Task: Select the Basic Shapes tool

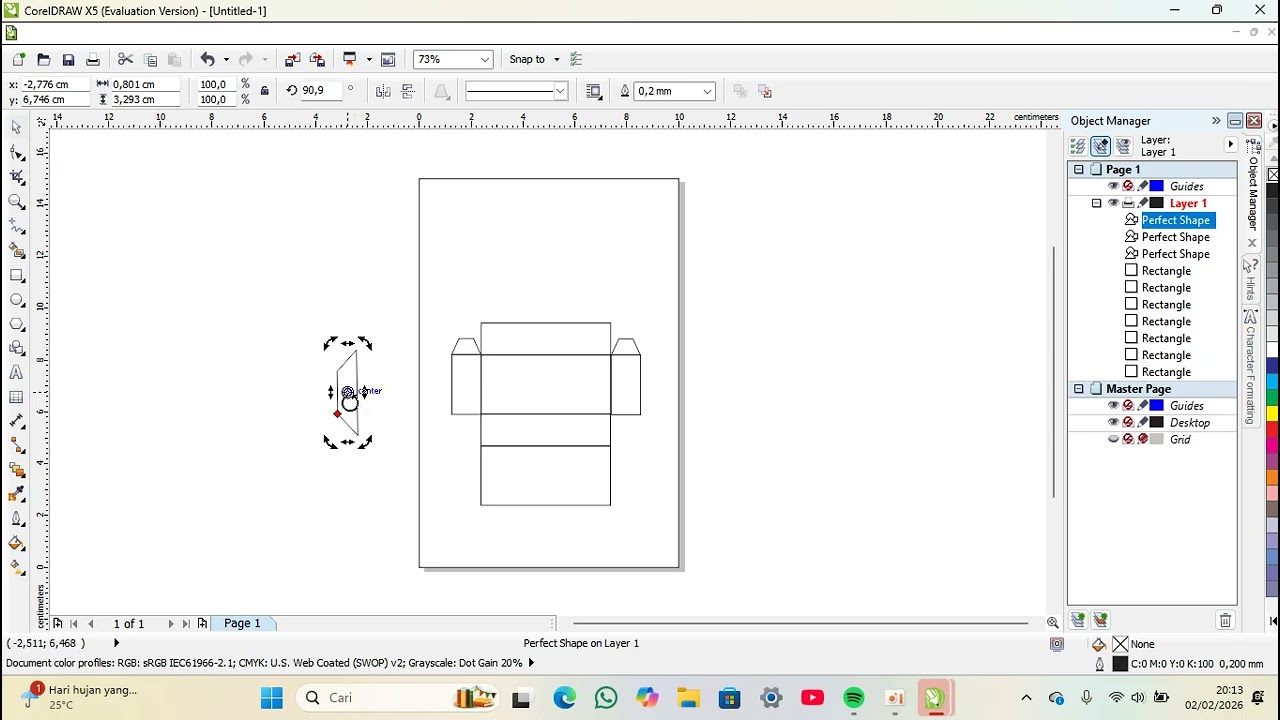Action: 16,348
